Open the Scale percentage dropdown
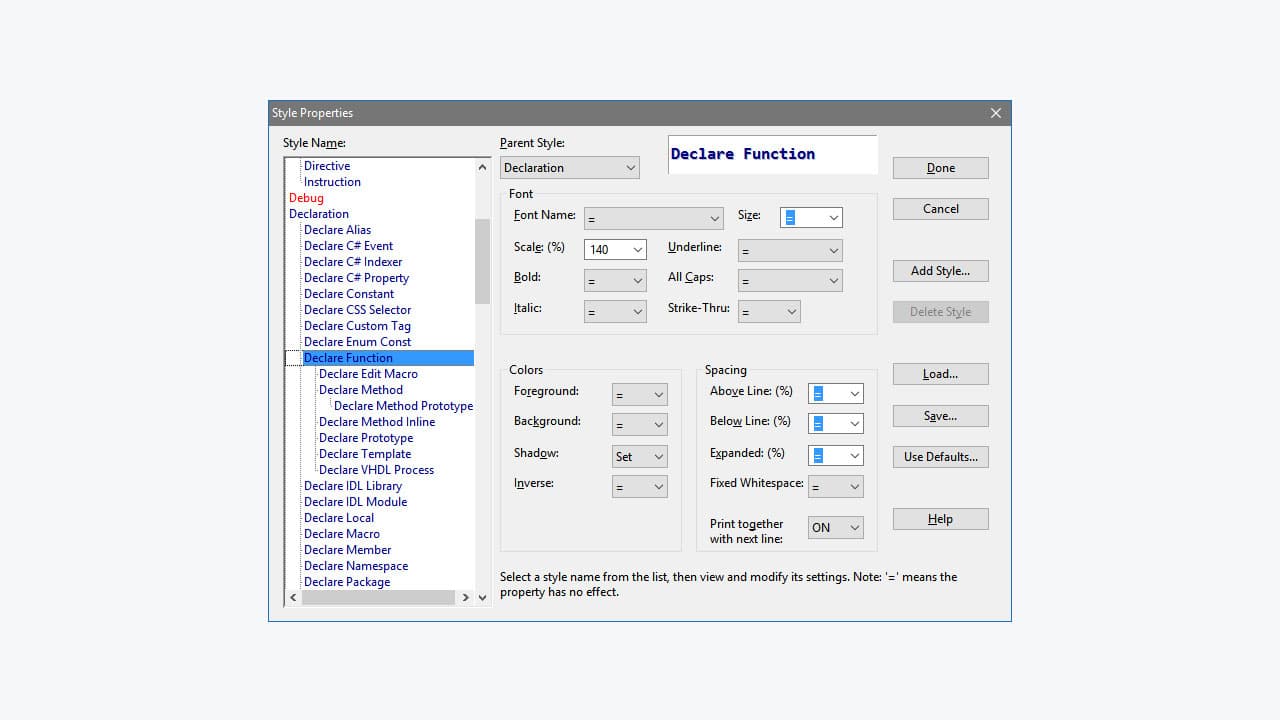1280x720 pixels. click(614, 249)
